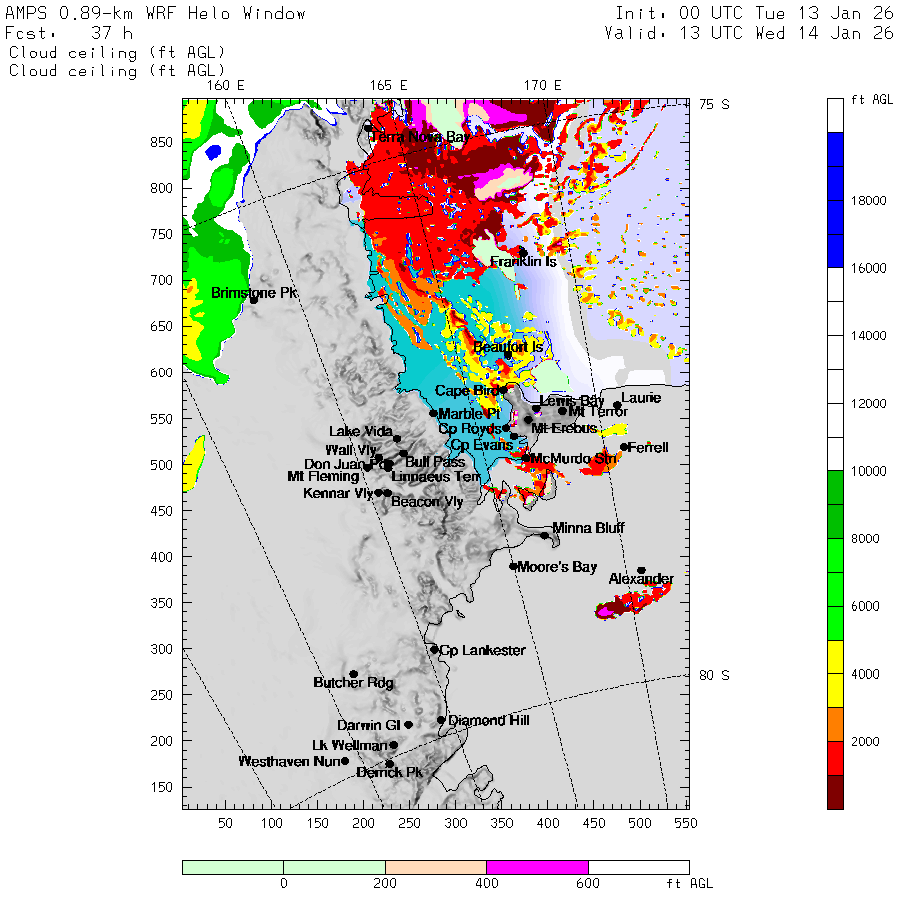The image size is (900, 900).
Task: Click the Alexander station marker dot
Action: [641, 570]
